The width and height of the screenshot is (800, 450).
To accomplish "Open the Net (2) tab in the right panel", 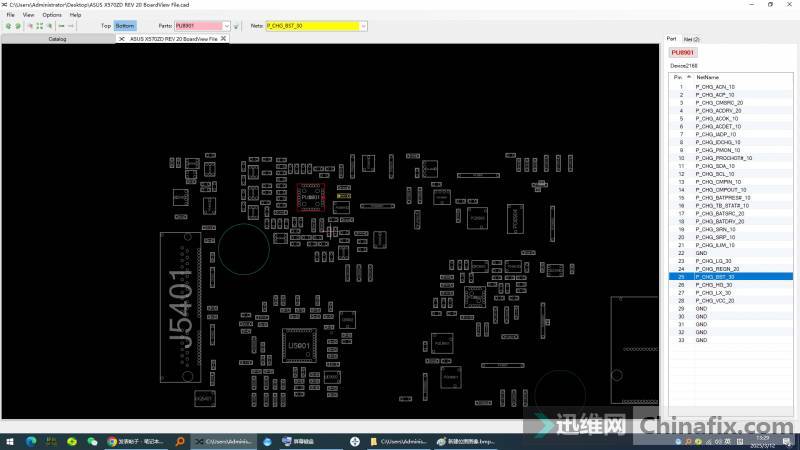I will (691, 39).
